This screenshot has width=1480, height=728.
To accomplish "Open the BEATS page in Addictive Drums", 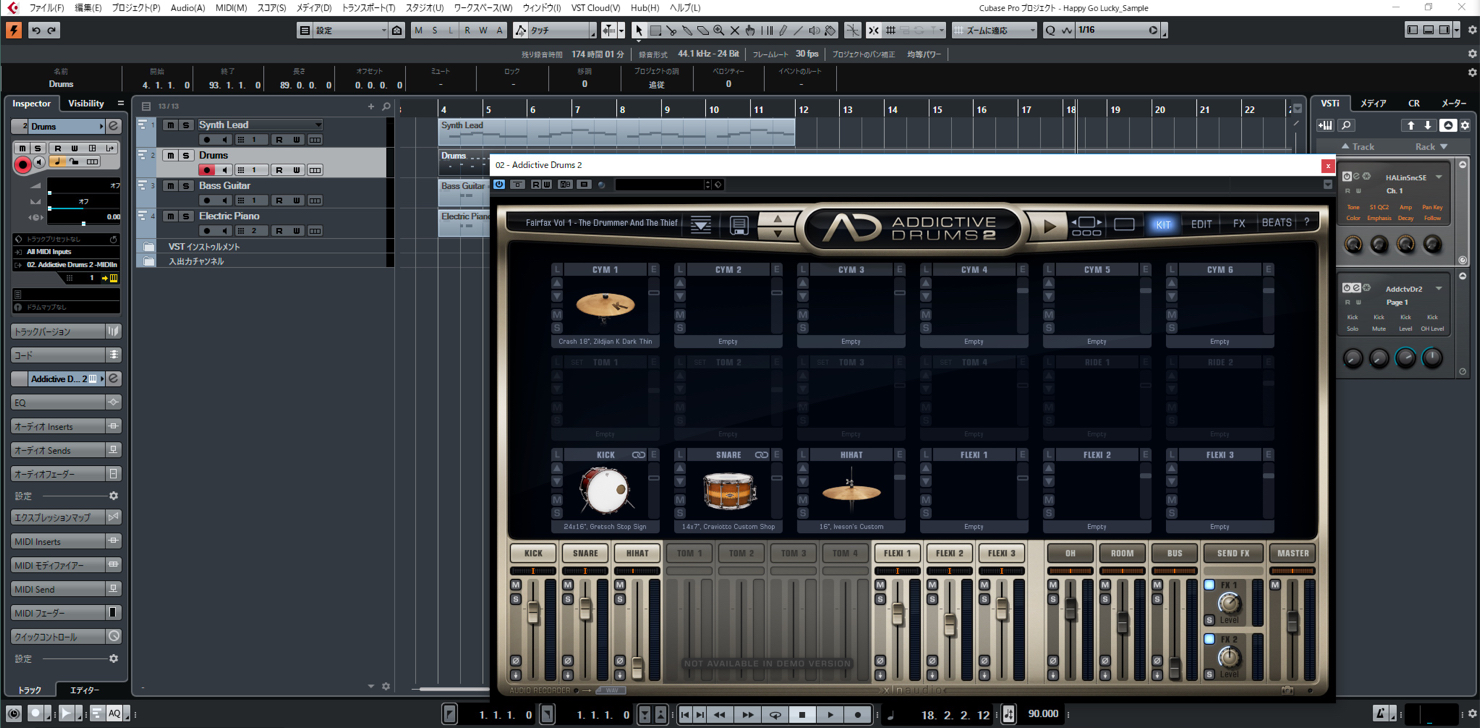I will [1276, 223].
